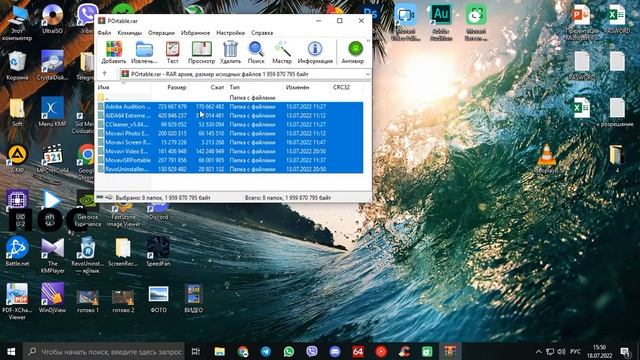The width and height of the screenshot is (640, 360).
Task: Select the Adobe Audition folder row
Action: [230, 107]
